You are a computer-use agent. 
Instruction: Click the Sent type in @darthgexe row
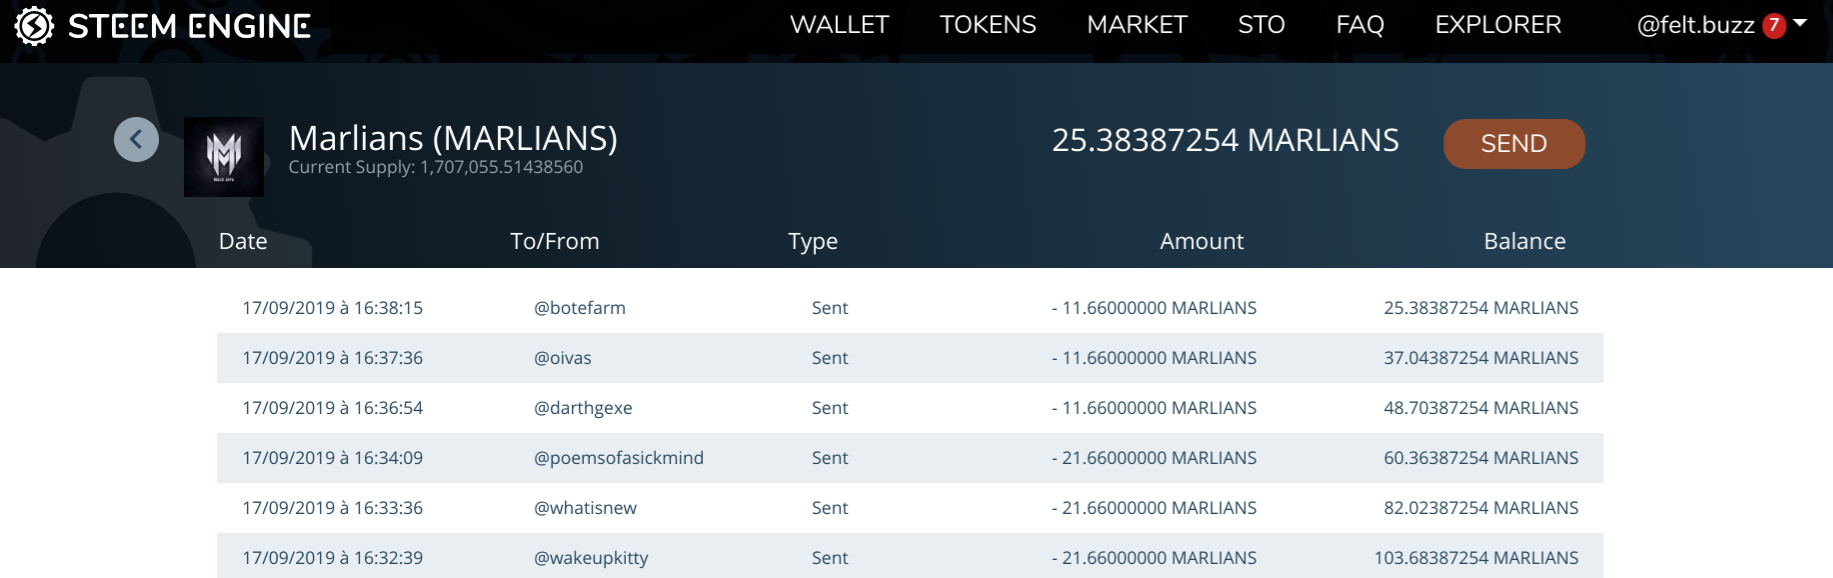click(830, 408)
